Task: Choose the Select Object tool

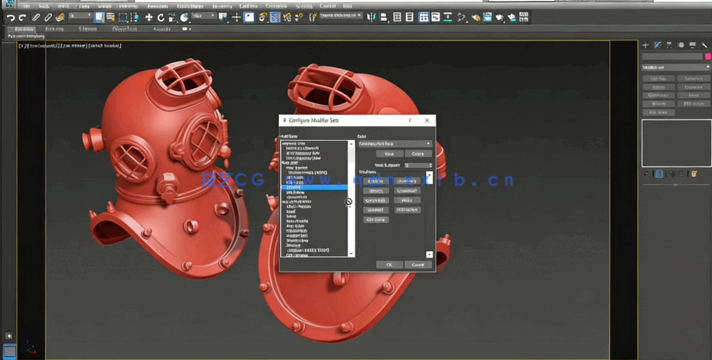Action: pos(99,18)
